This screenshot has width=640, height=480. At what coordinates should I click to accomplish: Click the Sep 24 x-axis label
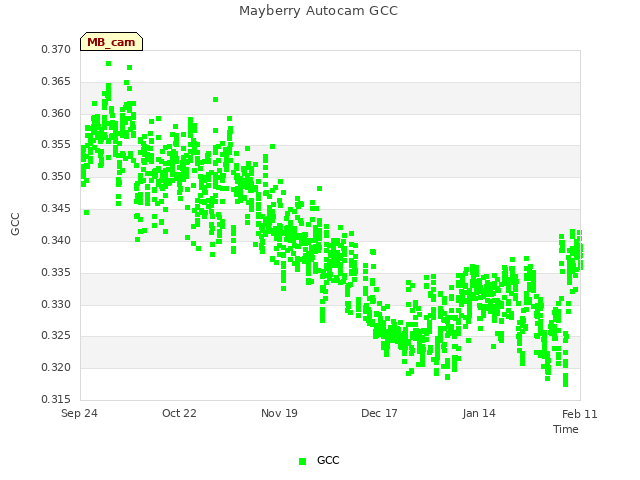[x=79, y=413]
